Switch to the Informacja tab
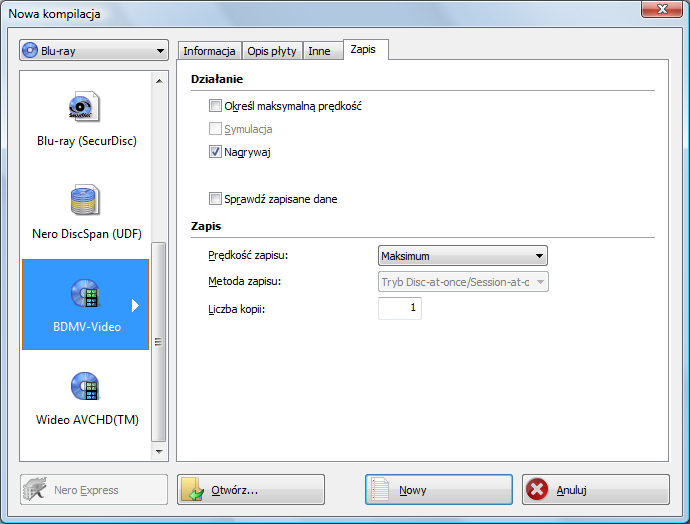This screenshot has height=524, width=690. [209, 51]
